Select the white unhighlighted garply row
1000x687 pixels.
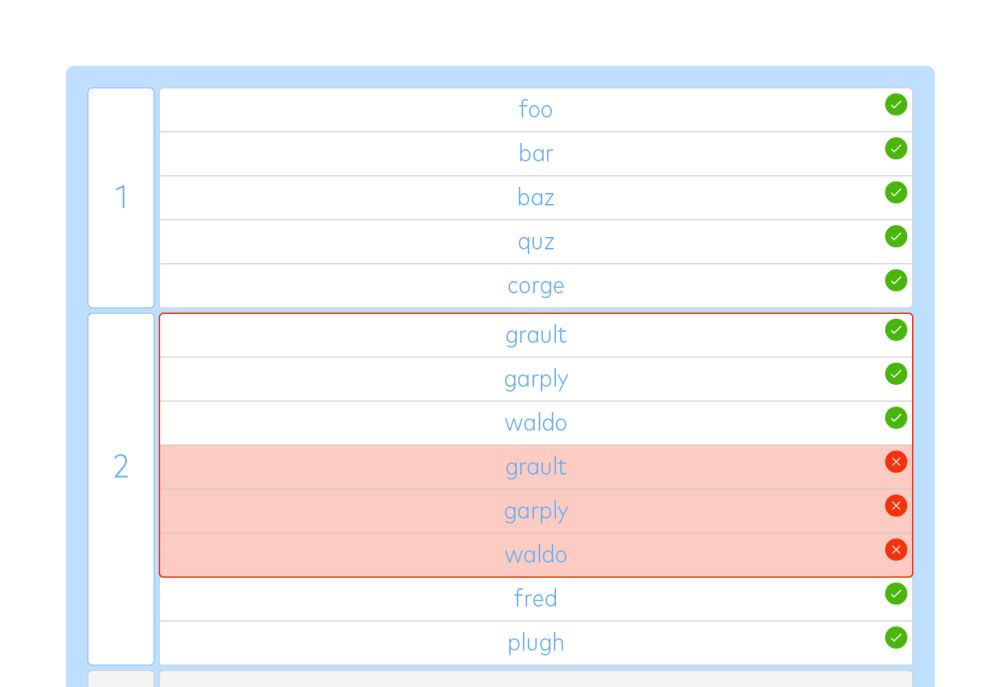pyautogui.click(x=536, y=379)
